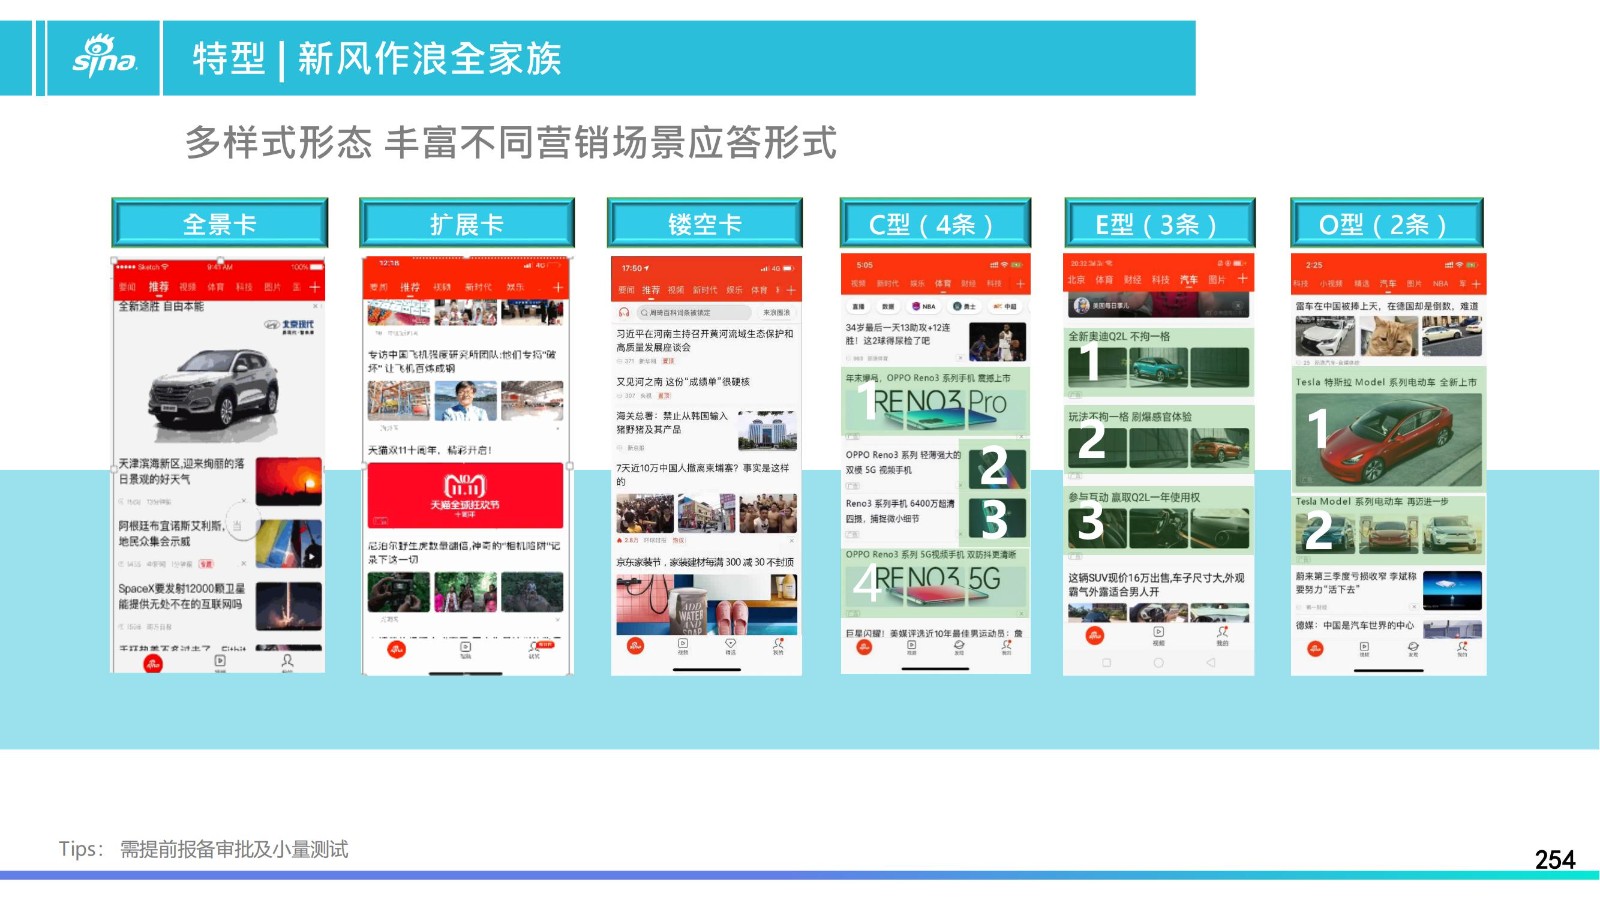Tap the NBA chip in C型 phone
The width and height of the screenshot is (1600, 899).
[x=924, y=307]
